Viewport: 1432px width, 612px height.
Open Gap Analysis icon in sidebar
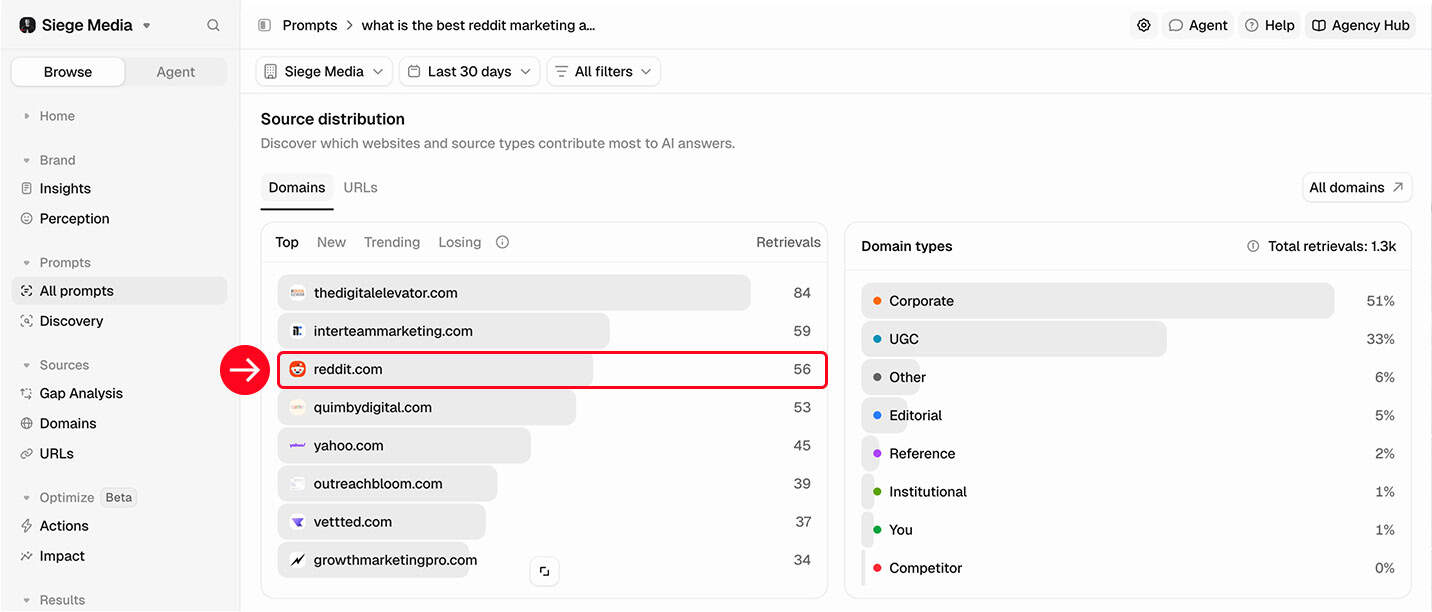[x=27, y=393]
